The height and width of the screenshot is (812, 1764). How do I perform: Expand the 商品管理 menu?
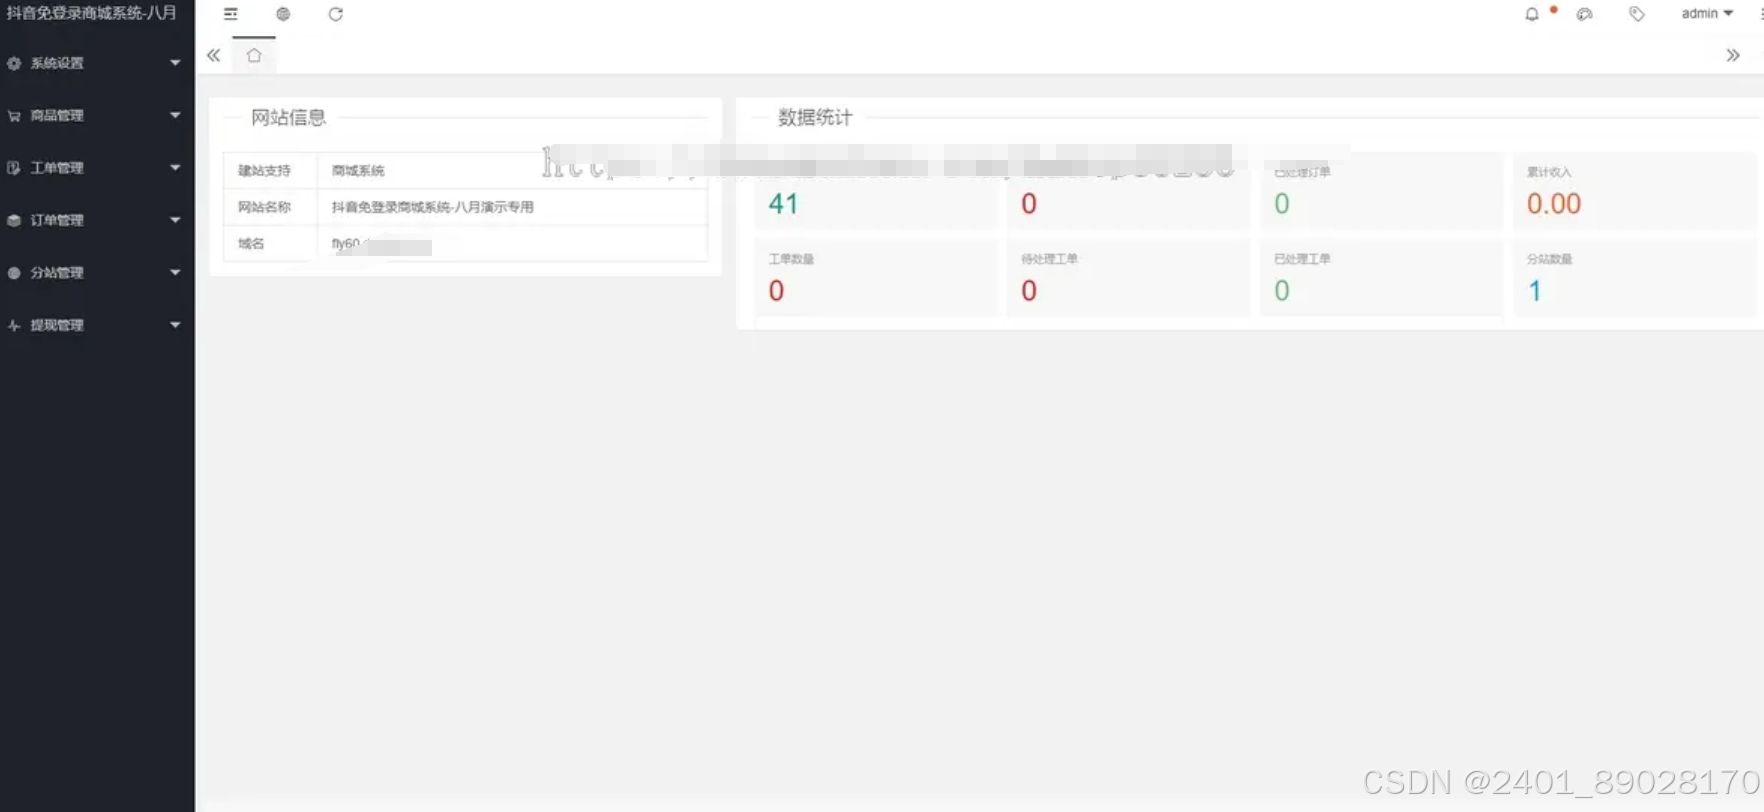click(x=95, y=116)
